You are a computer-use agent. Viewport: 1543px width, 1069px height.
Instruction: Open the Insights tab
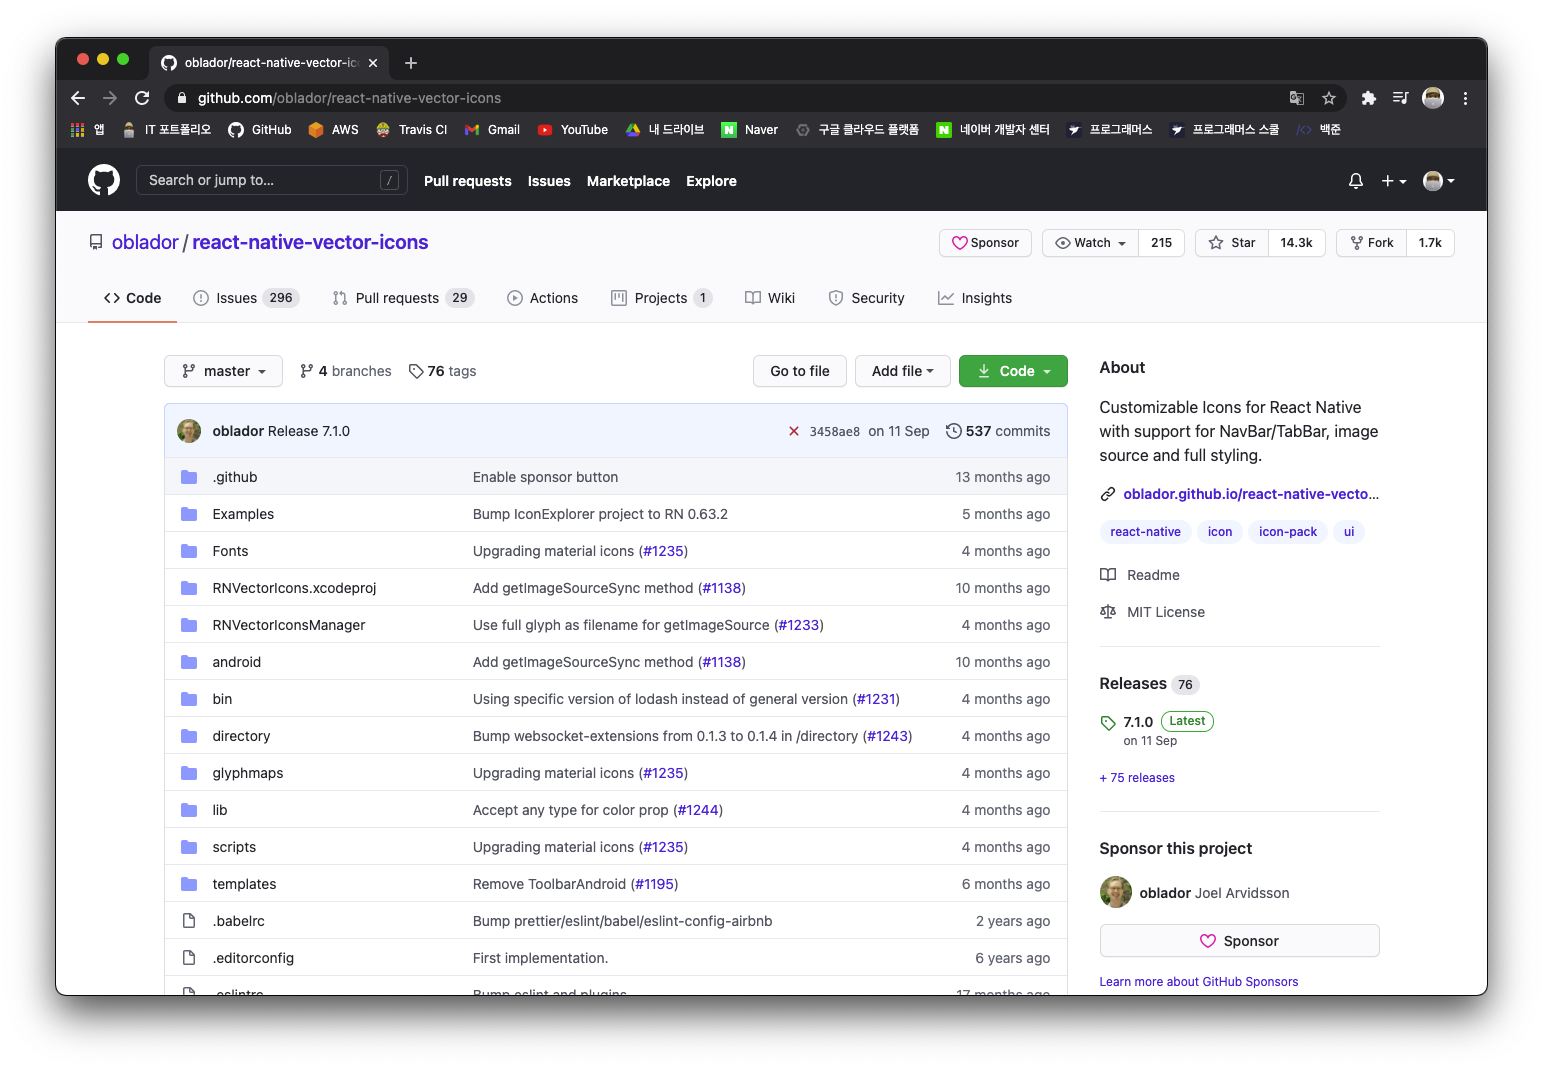coord(975,298)
